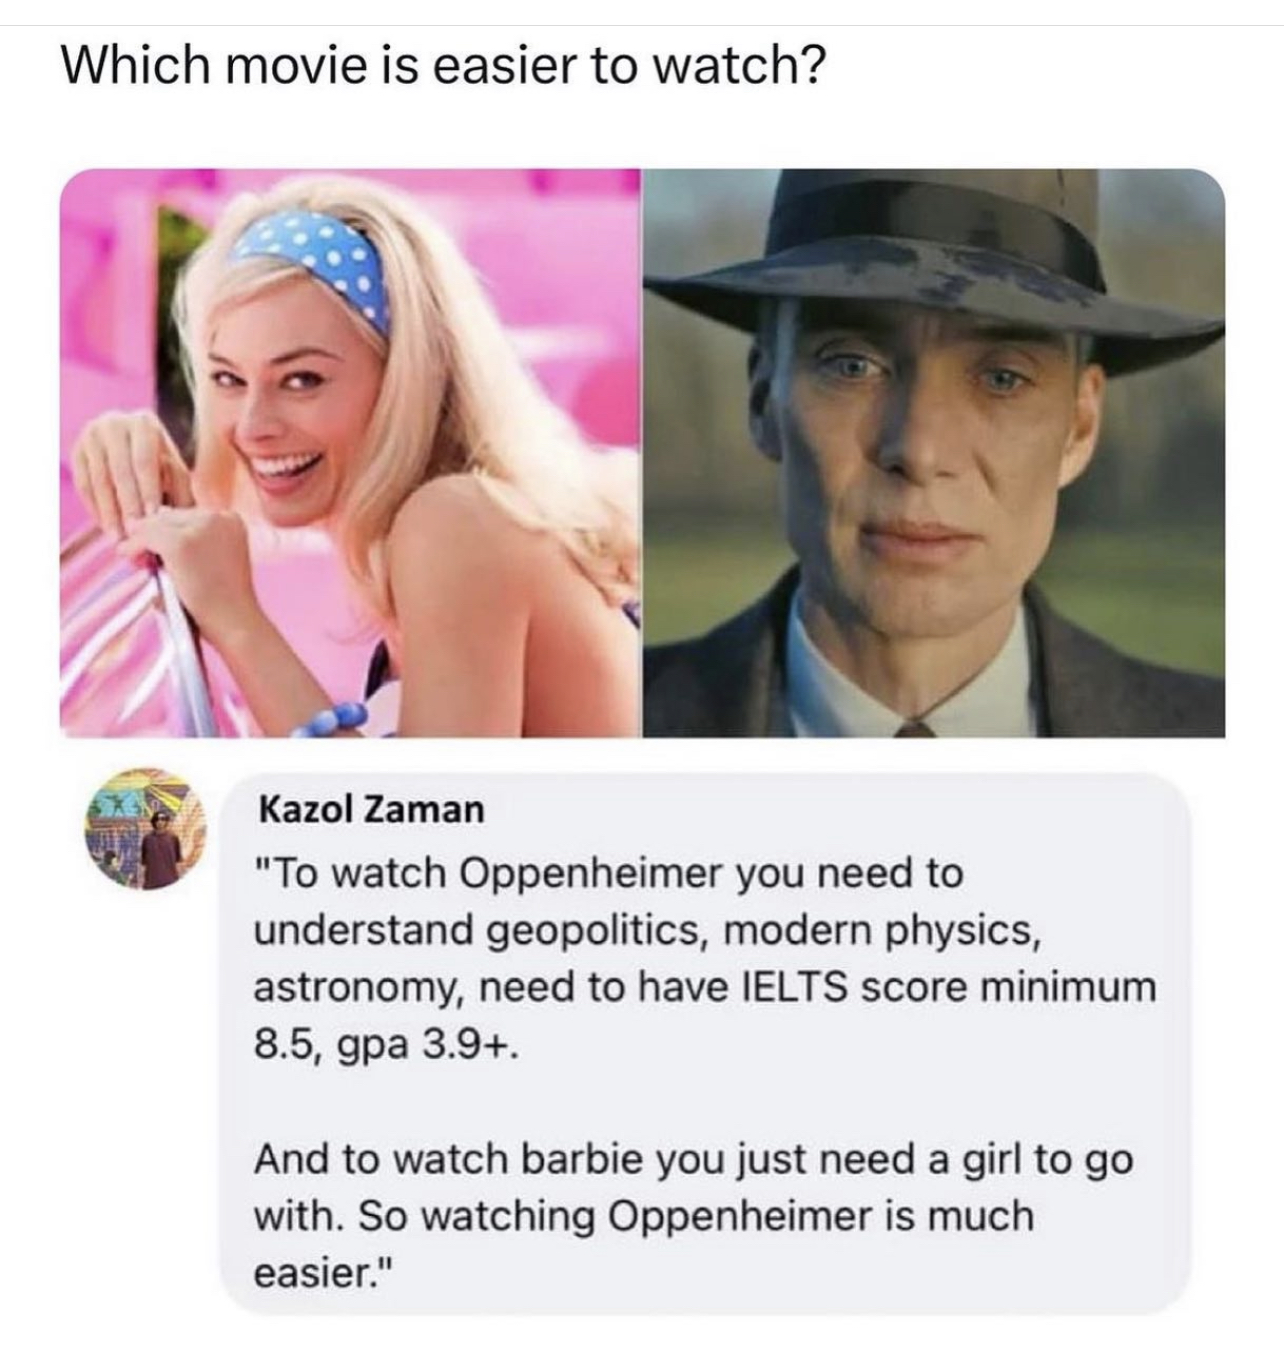Open the pink Barbie photo on left
This screenshot has height=1347, width=1284.
(350, 453)
